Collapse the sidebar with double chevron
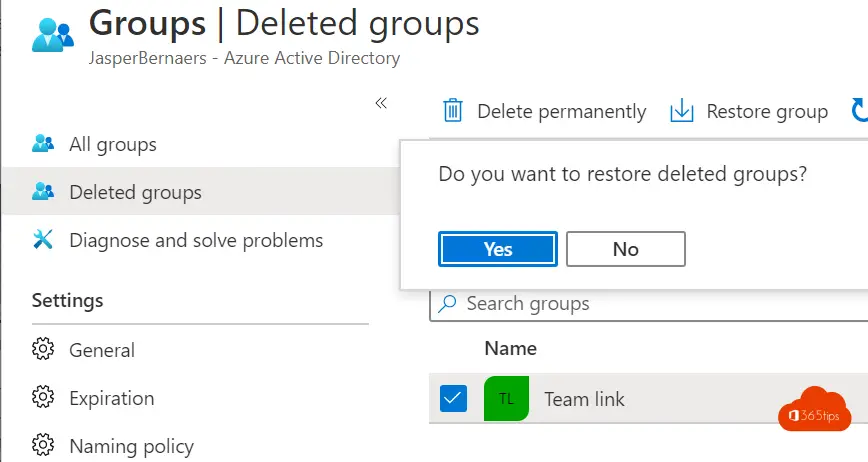Viewport: 868px width, 462px height. click(x=381, y=103)
